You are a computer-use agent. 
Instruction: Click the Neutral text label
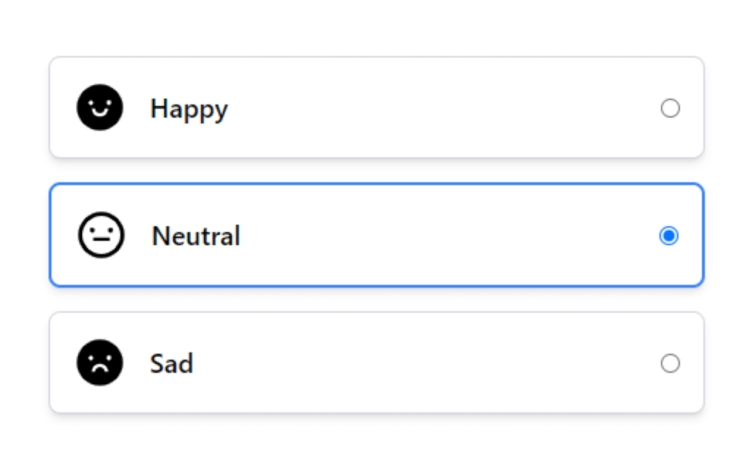click(196, 236)
